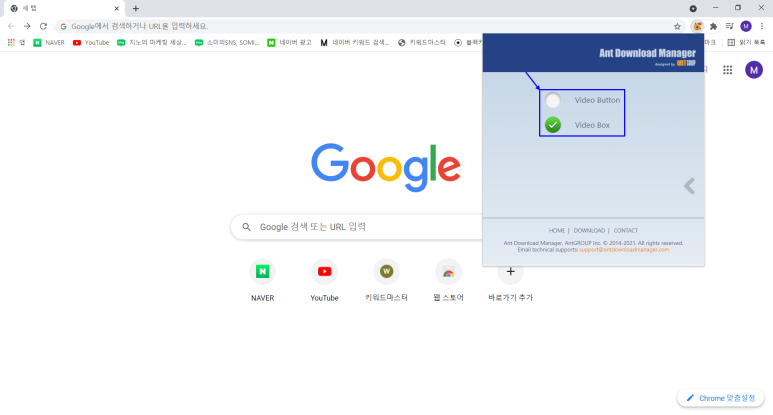Open the 웹 스토어 shortcut tile
The height and width of the screenshot is (415, 773).
coord(449,280)
